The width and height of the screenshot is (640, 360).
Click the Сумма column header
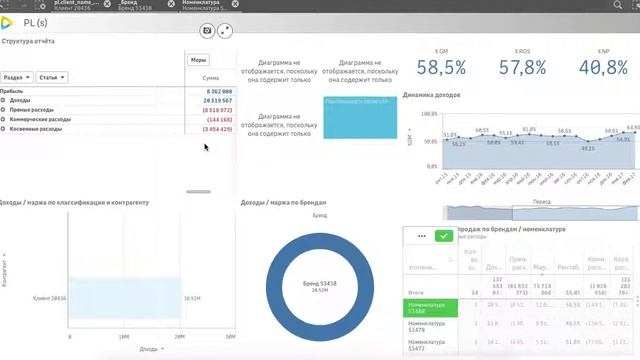211,78
